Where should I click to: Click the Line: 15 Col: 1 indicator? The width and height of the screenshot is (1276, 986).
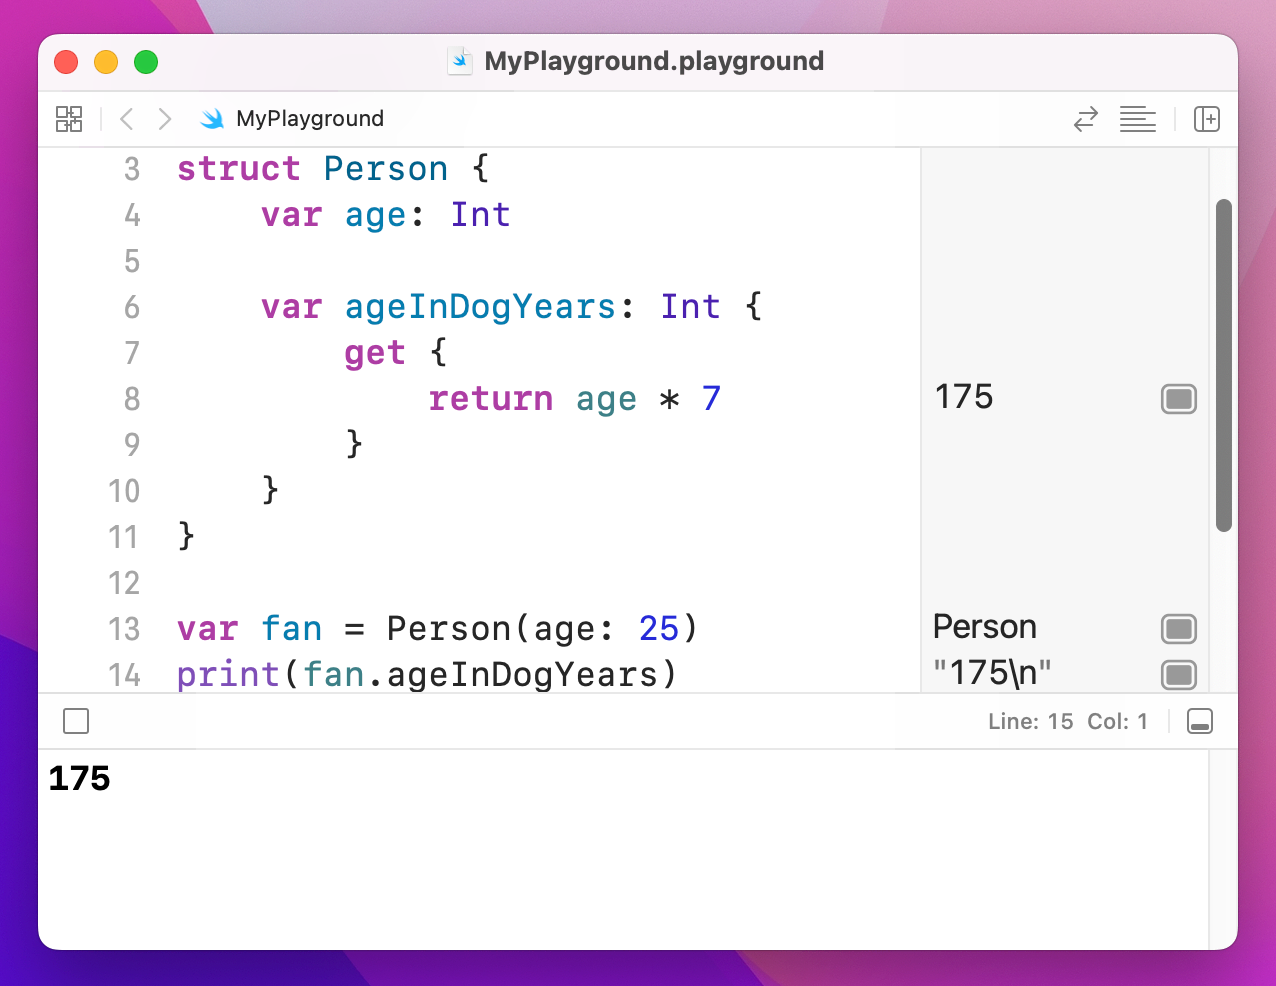(x=1068, y=721)
